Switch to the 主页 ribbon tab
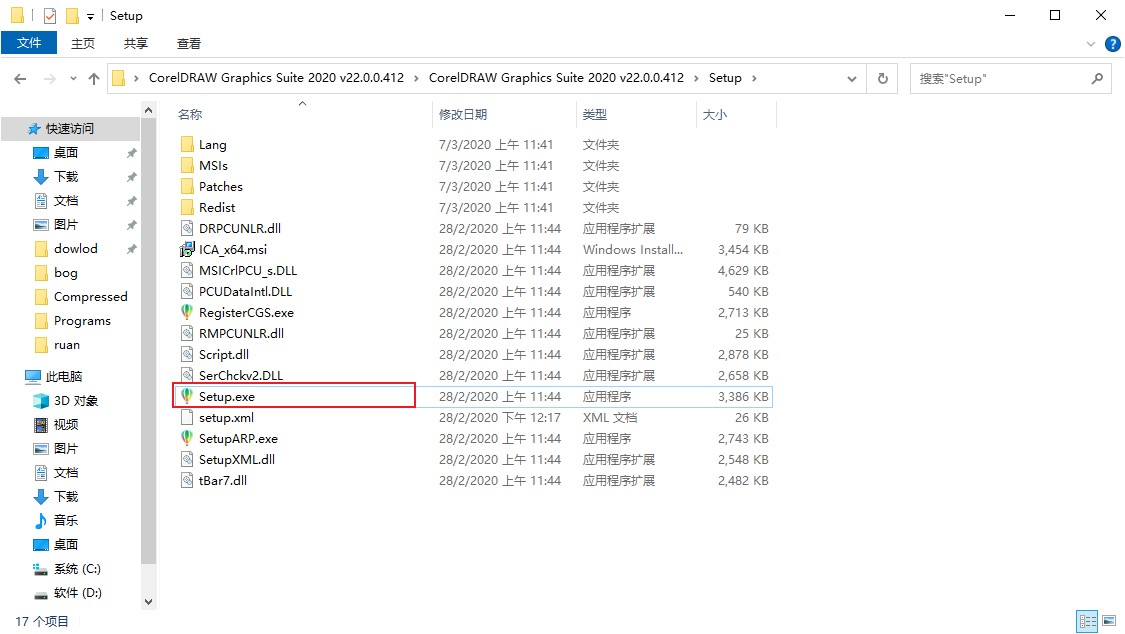Viewport: 1125px width, 634px height. (83, 44)
